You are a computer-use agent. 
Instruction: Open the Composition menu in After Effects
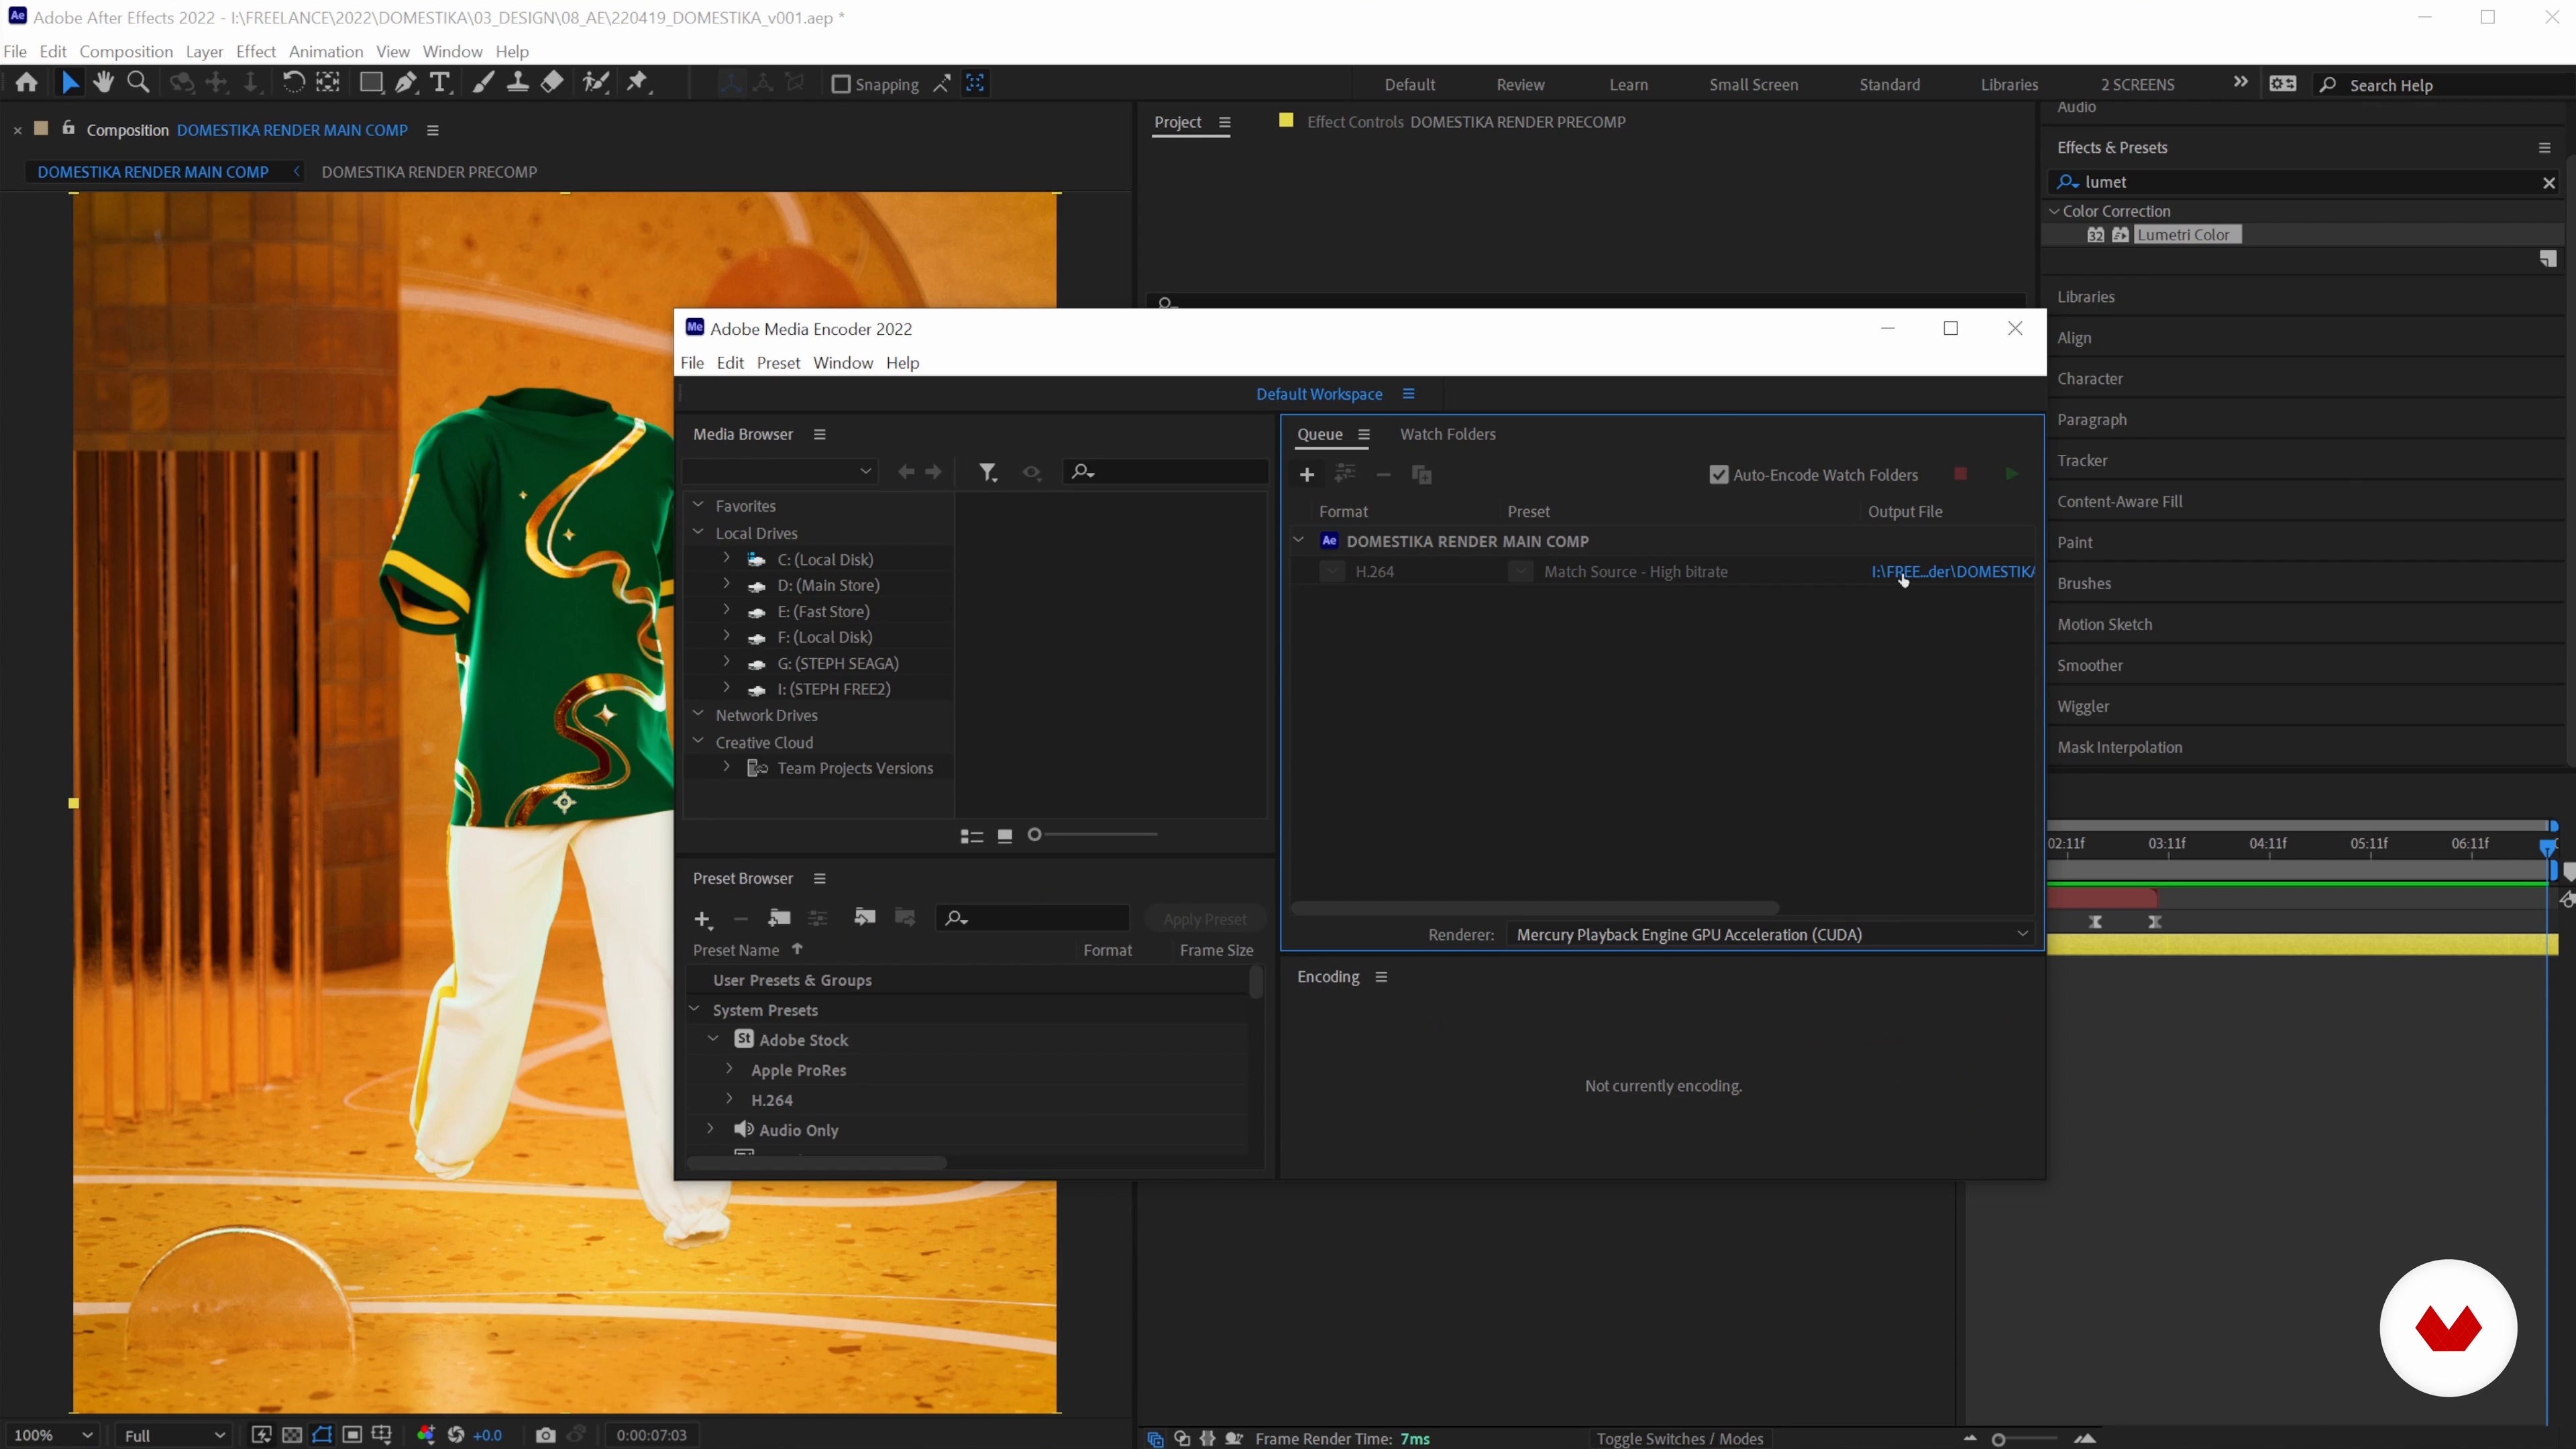[x=126, y=51]
